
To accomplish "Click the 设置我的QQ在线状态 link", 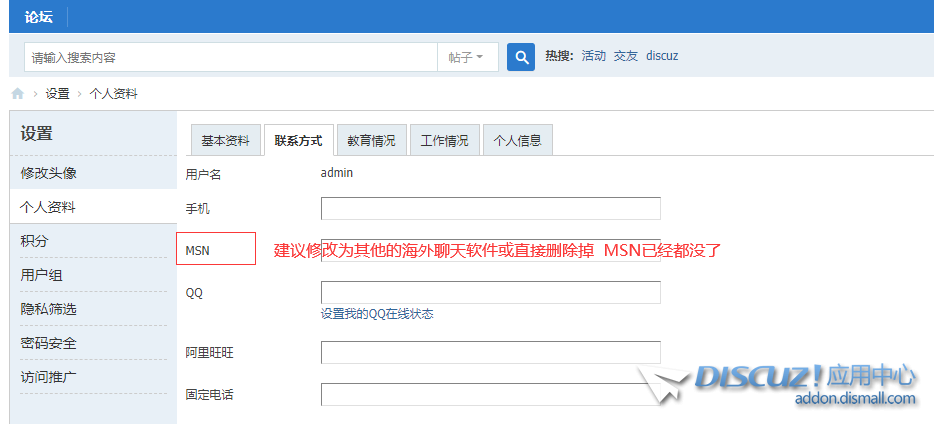I will [x=377, y=314].
